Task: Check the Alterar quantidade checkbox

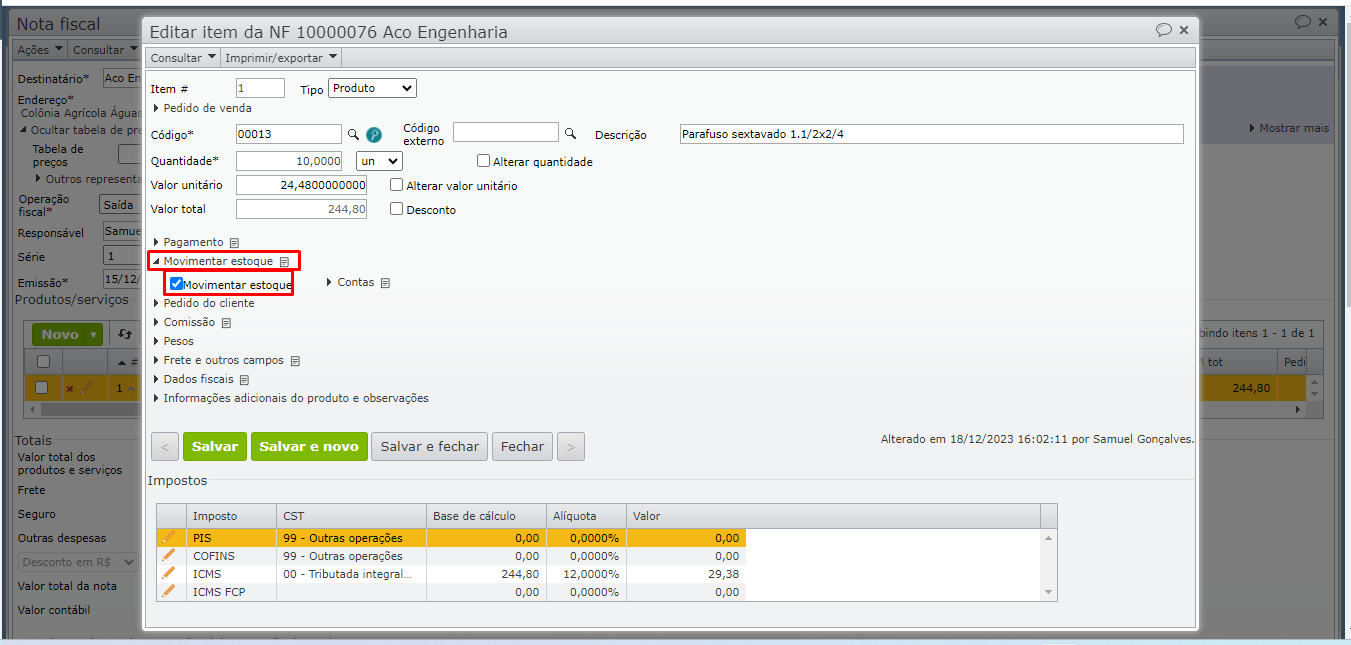Action: 483,161
